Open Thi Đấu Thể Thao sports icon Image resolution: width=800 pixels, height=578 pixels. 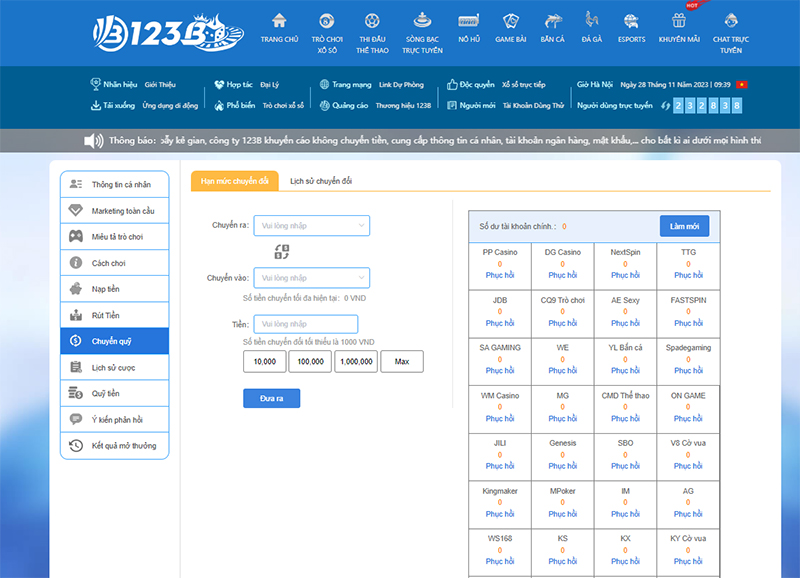(x=372, y=21)
